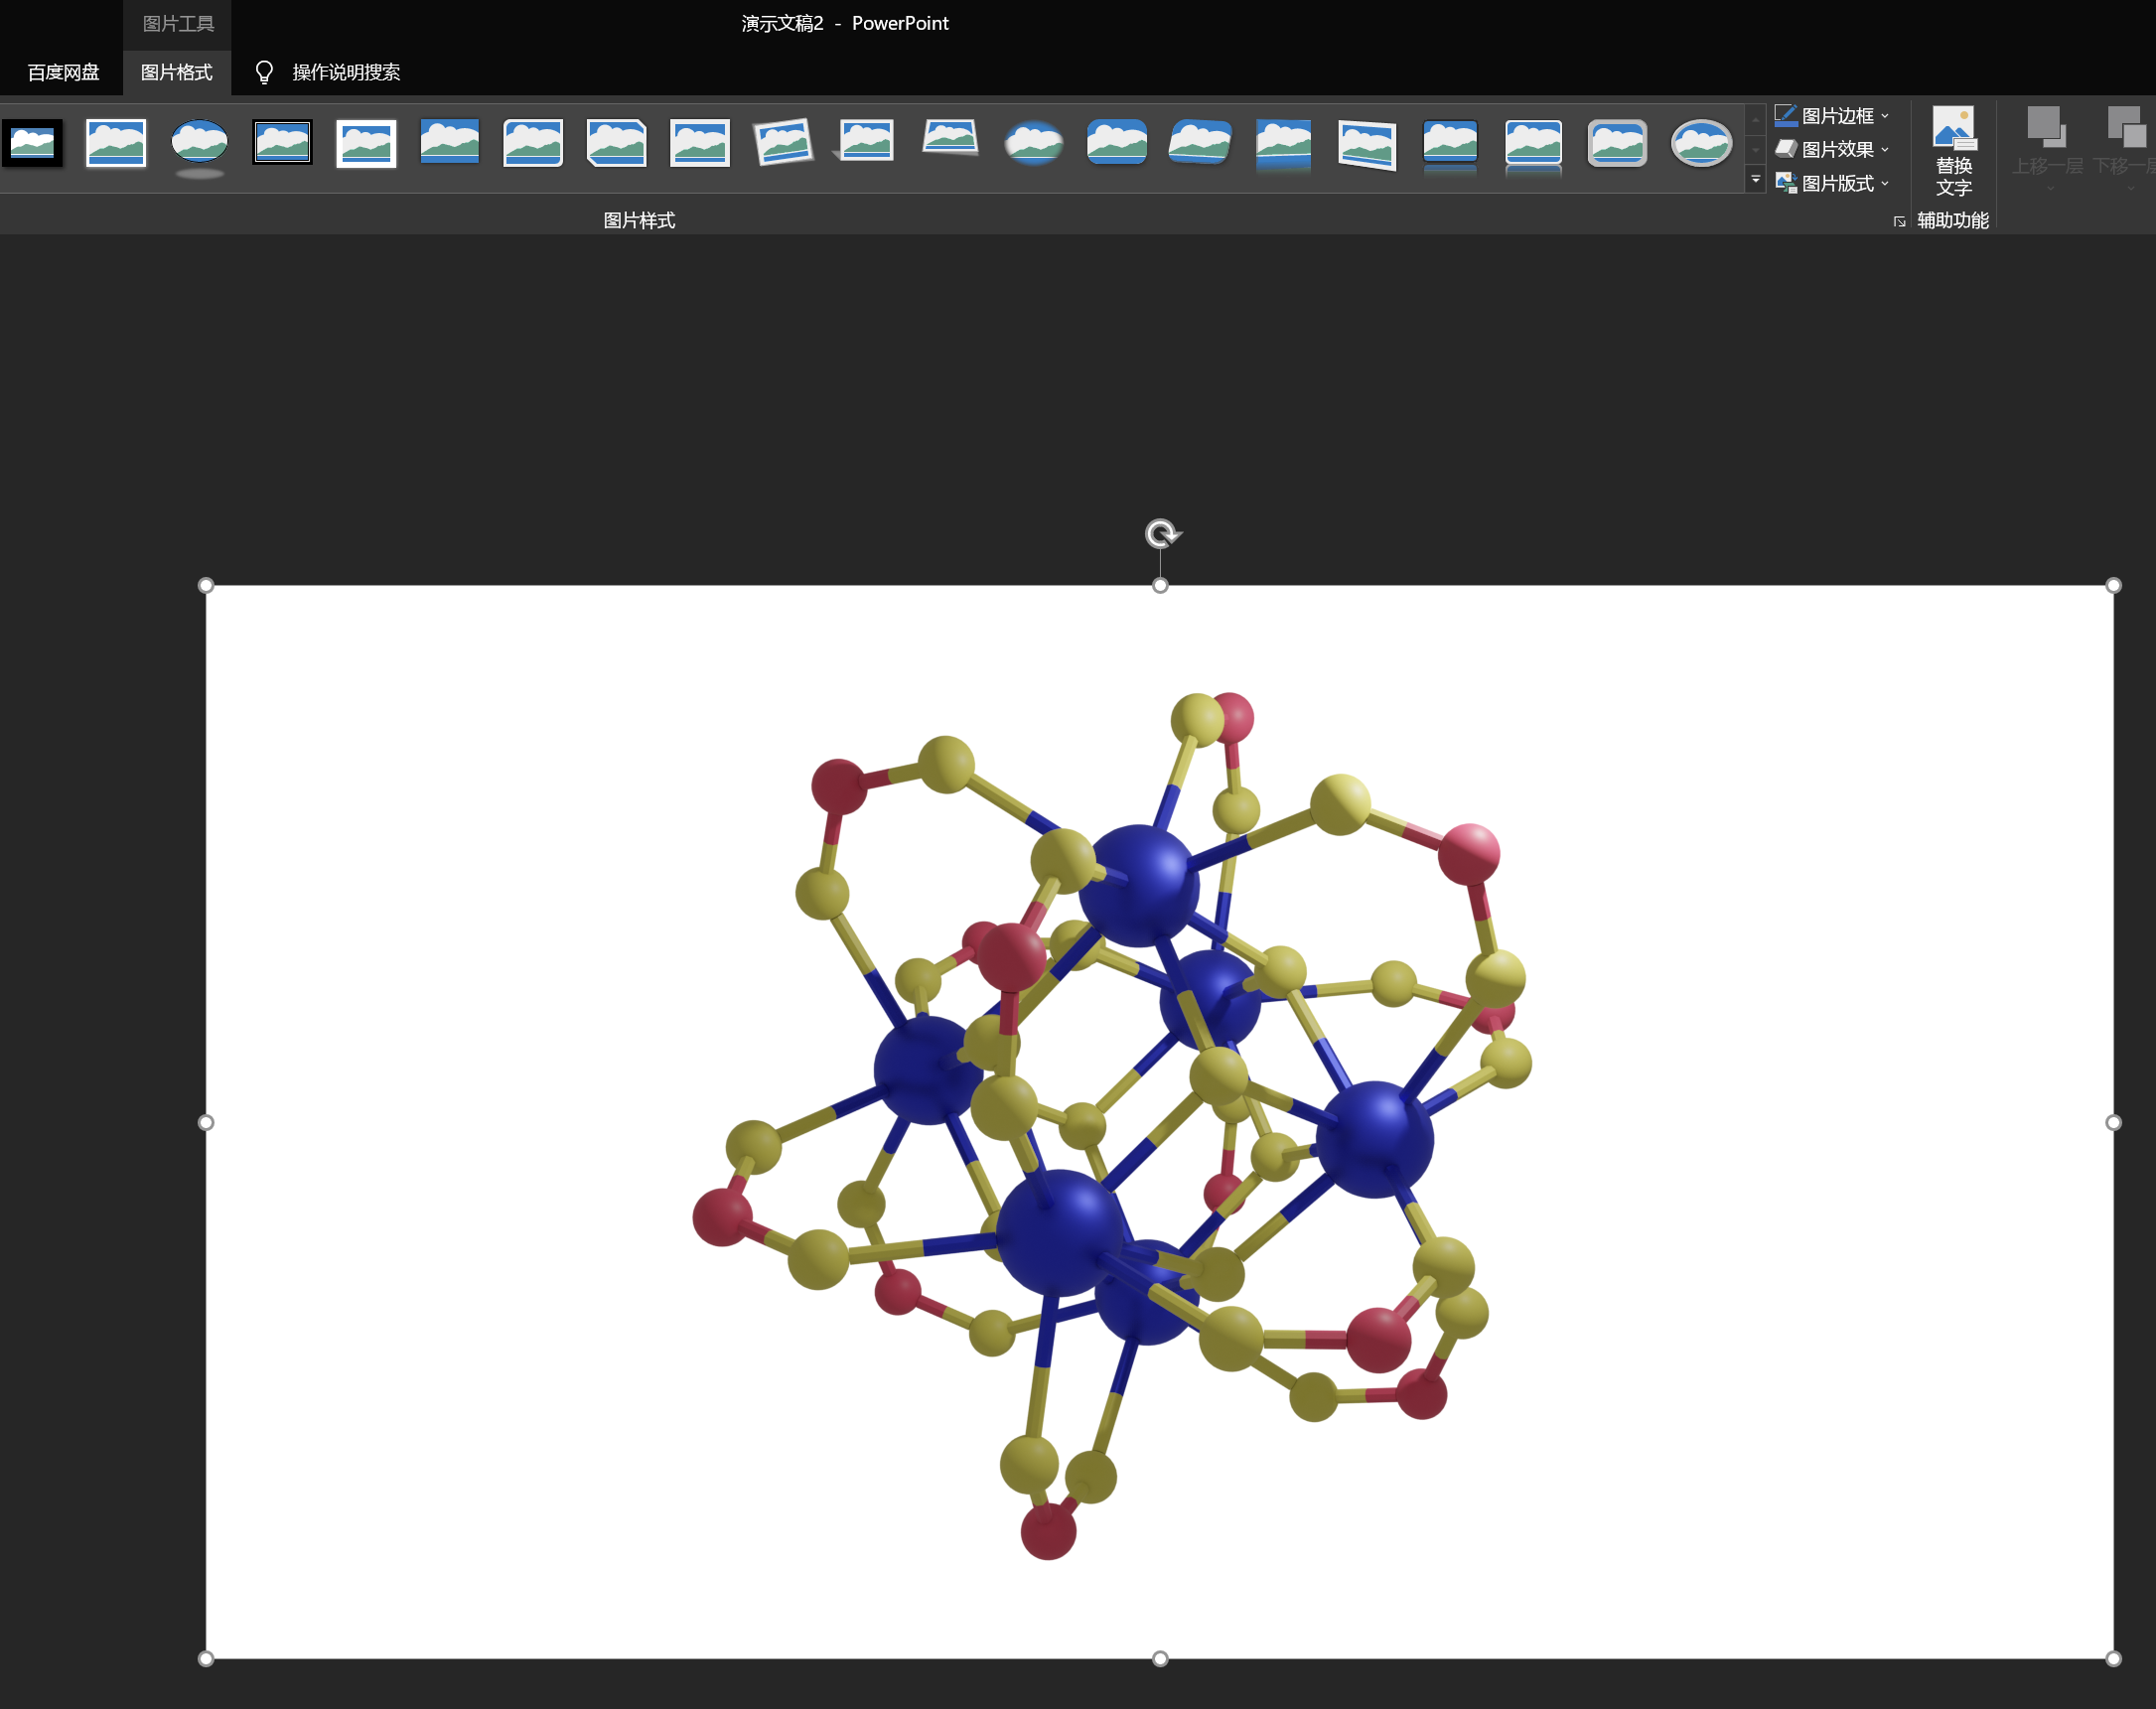
Task: Expand the picture styles gallery more arrow
Action: click(1755, 180)
